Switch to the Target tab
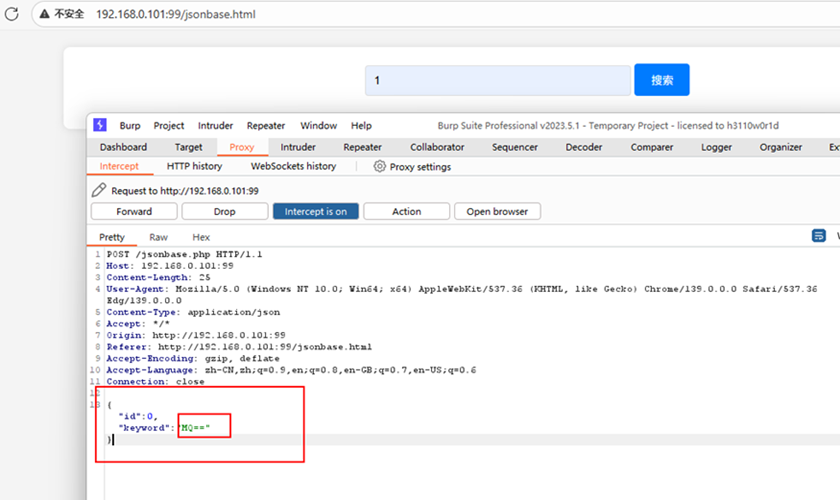This screenshot has width=840, height=500. point(189,147)
